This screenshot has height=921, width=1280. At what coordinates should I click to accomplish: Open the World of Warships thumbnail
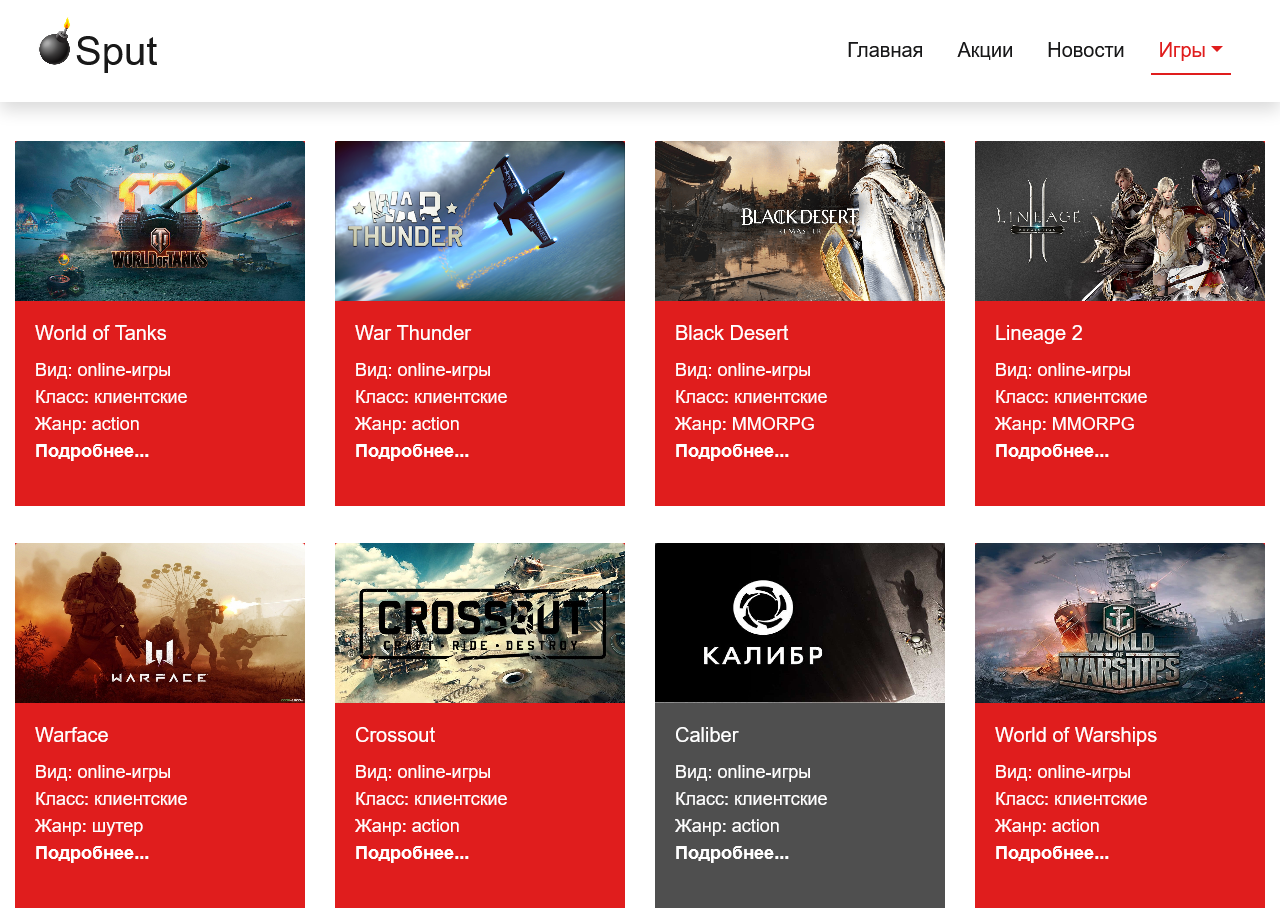coord(1120,623)
